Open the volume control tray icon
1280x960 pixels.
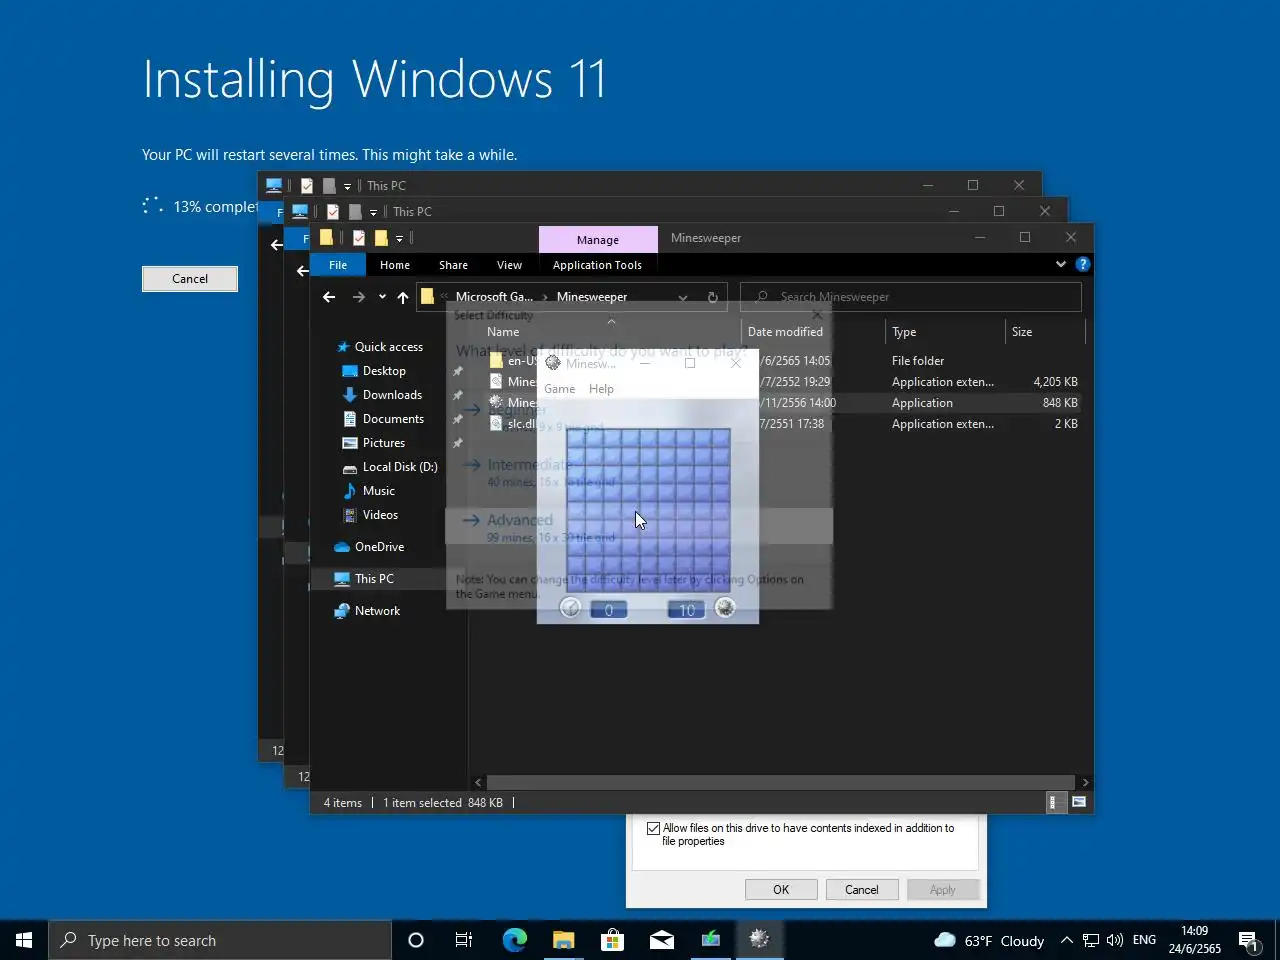[1115, 940]
